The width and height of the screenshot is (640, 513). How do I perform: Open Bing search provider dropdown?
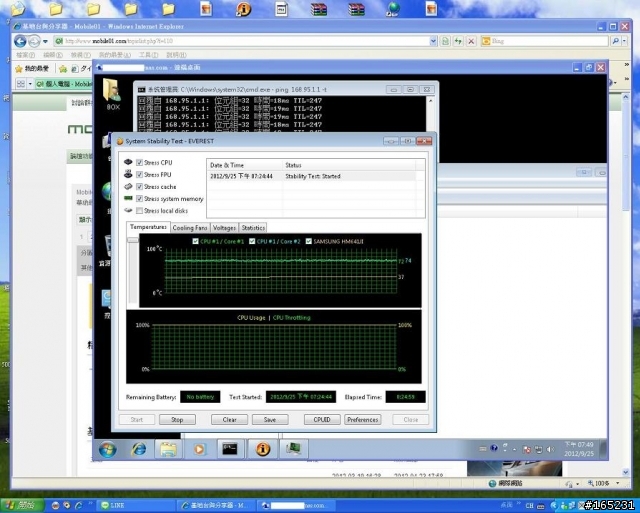pyautogui.click(x=624, y=41)
